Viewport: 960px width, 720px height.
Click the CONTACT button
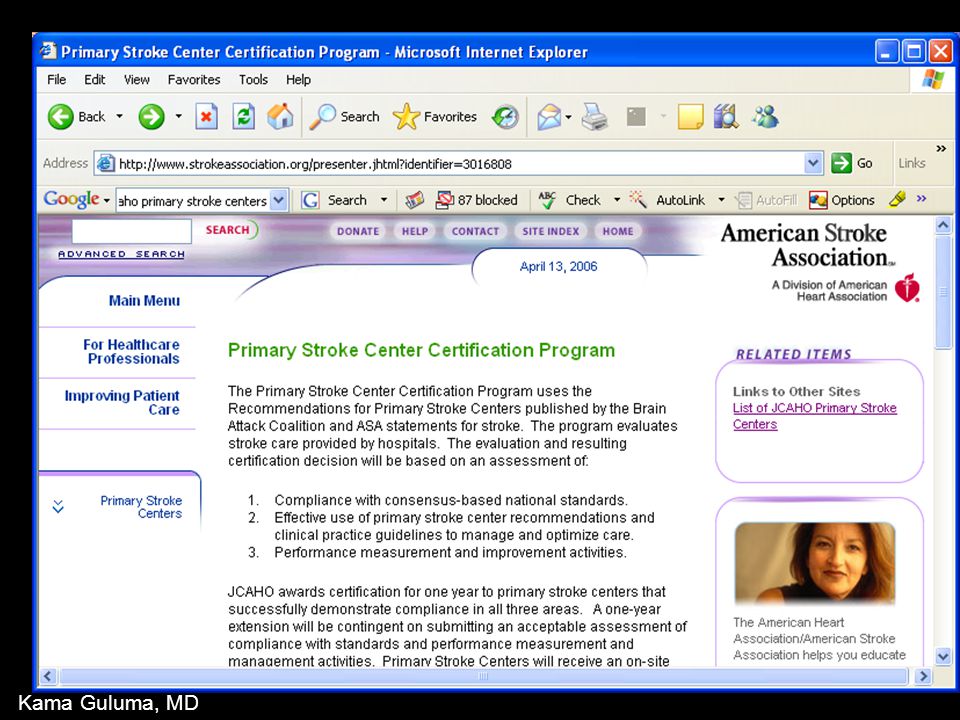475,231
